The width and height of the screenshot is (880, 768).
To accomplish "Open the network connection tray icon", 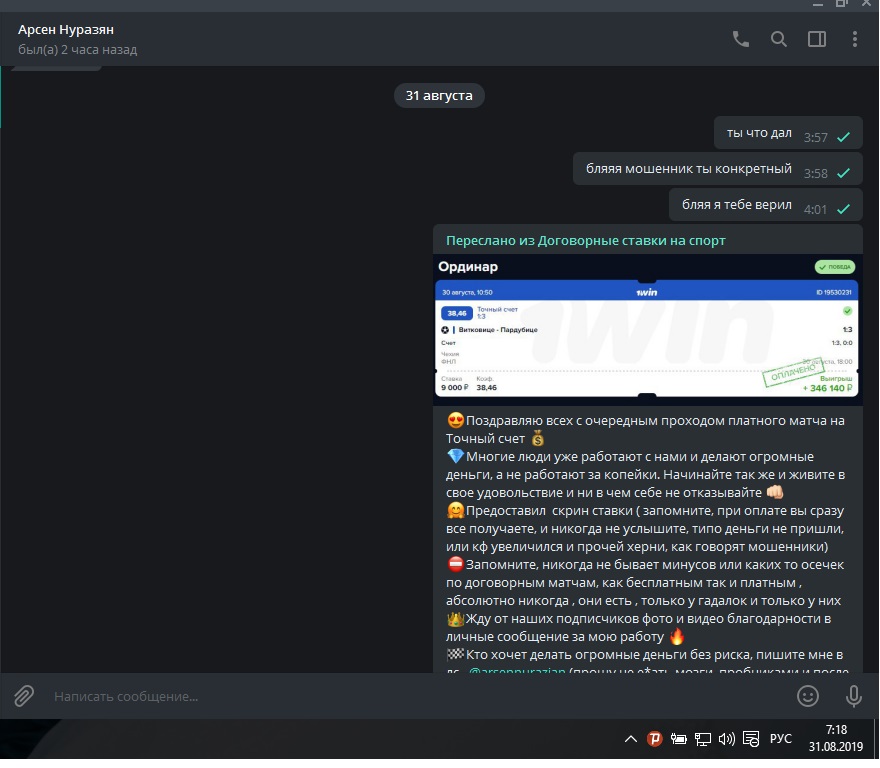I will click(703, 739).
